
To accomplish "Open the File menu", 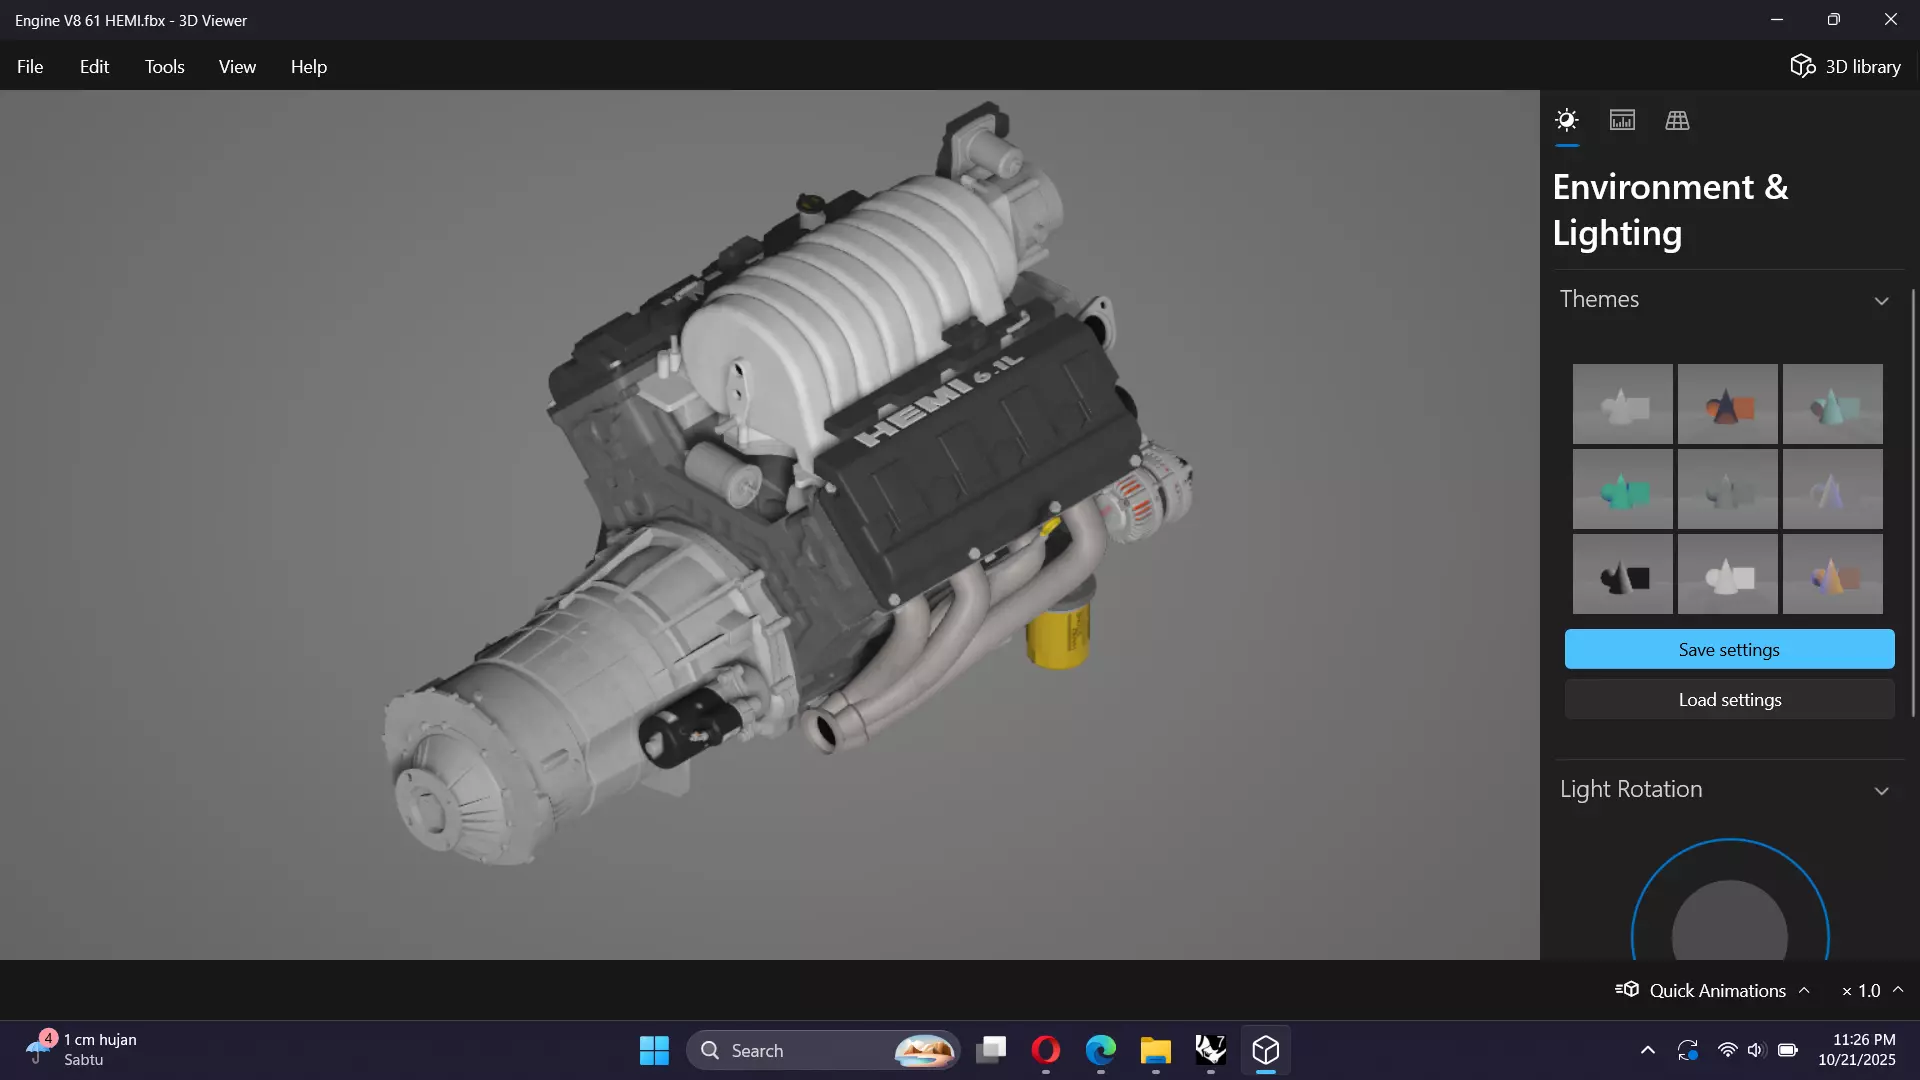I will tap(30, 66).
